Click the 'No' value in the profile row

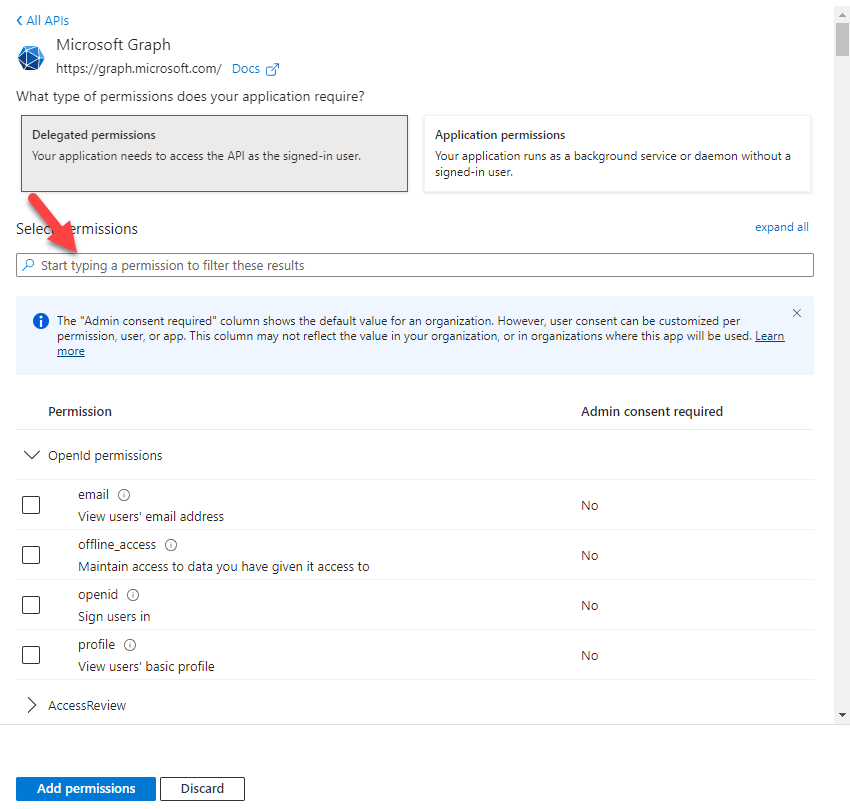(589, 656)
